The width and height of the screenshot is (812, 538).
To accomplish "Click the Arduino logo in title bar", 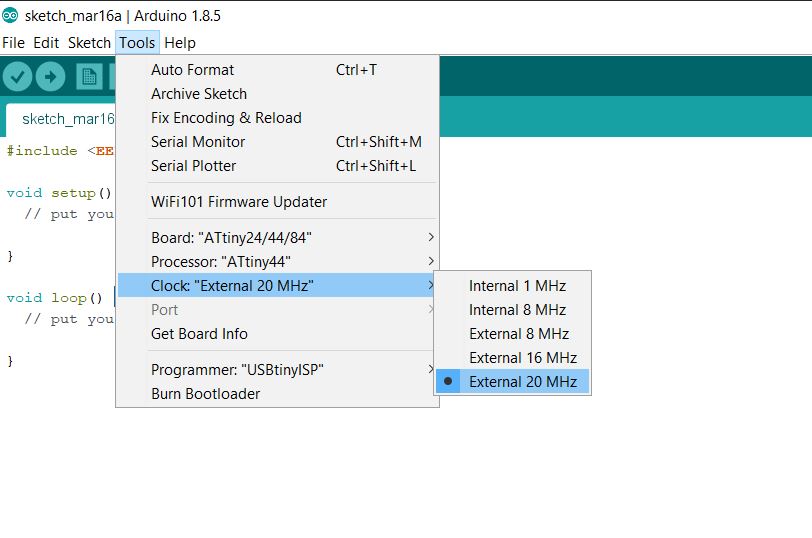I will click(x=10, y=15).
